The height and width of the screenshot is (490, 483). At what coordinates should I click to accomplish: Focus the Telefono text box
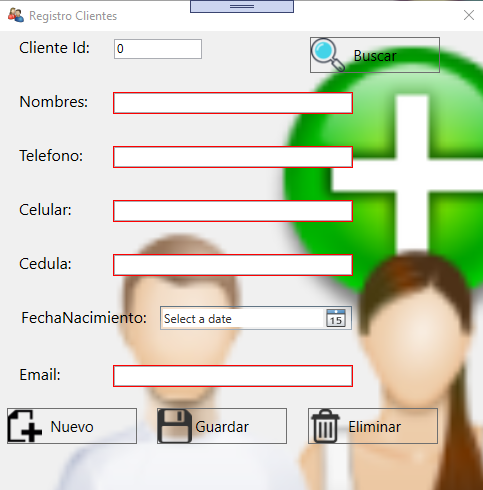point(233,157)
